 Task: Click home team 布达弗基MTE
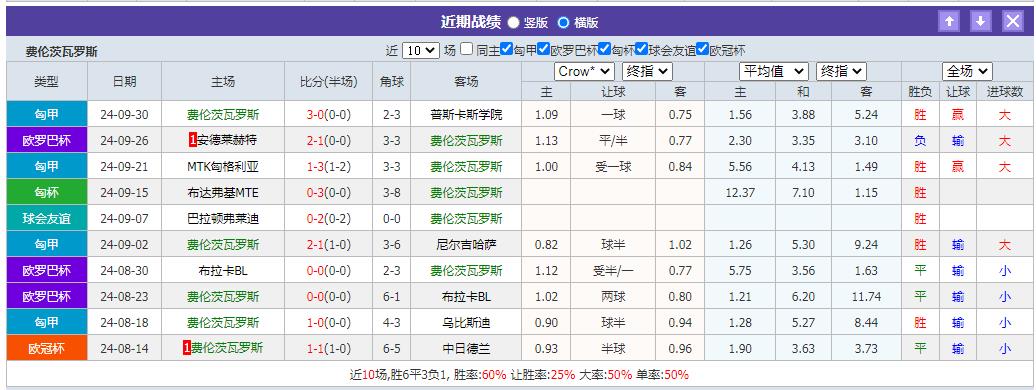pyautogui.click(x=223, y=192)
